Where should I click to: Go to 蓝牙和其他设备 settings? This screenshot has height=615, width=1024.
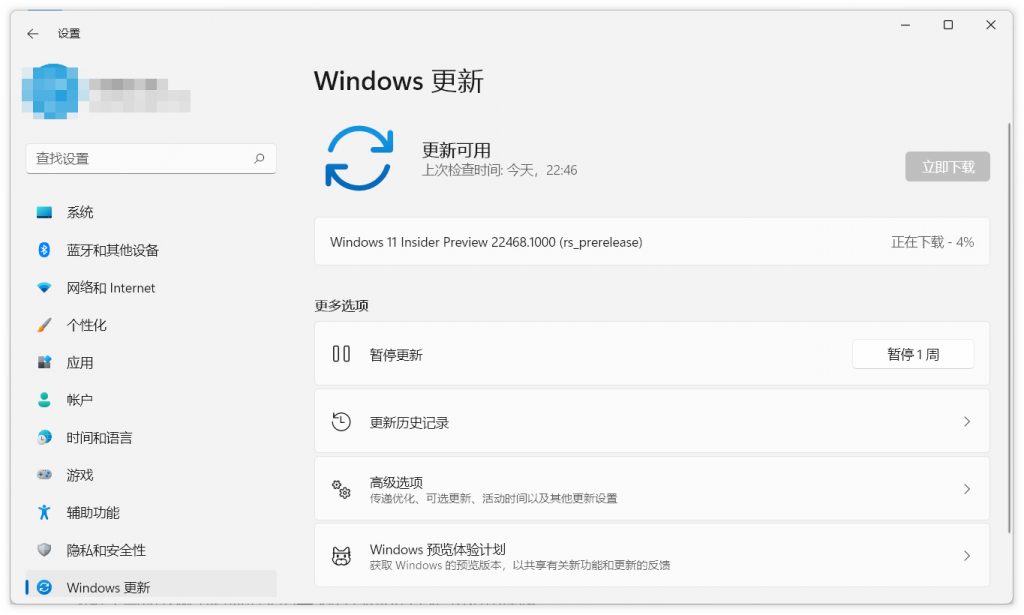(151, 249)
